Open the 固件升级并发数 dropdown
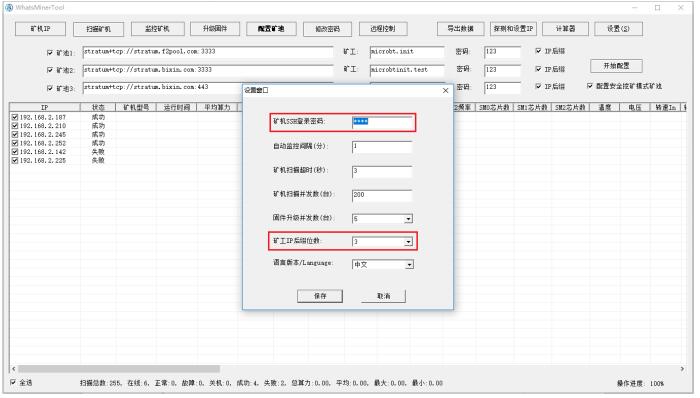Screen dimensions: 700x398 click(x=408, y=219)
